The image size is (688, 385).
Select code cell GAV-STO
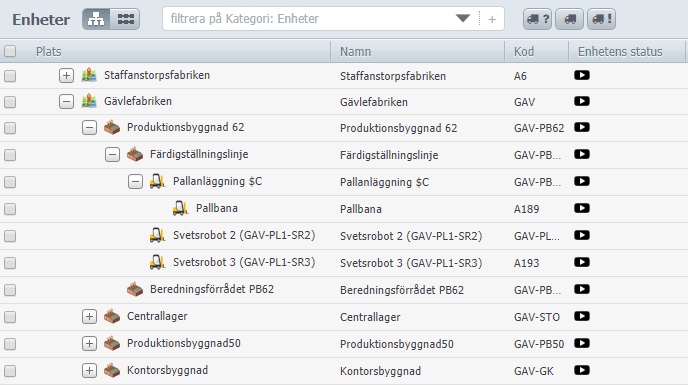537,317
